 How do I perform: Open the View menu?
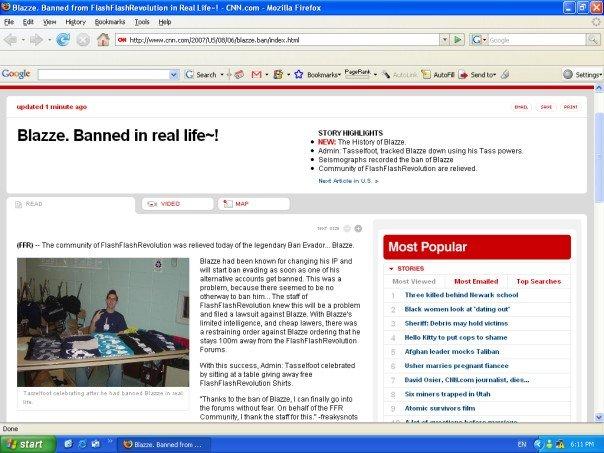coord(49,22)
